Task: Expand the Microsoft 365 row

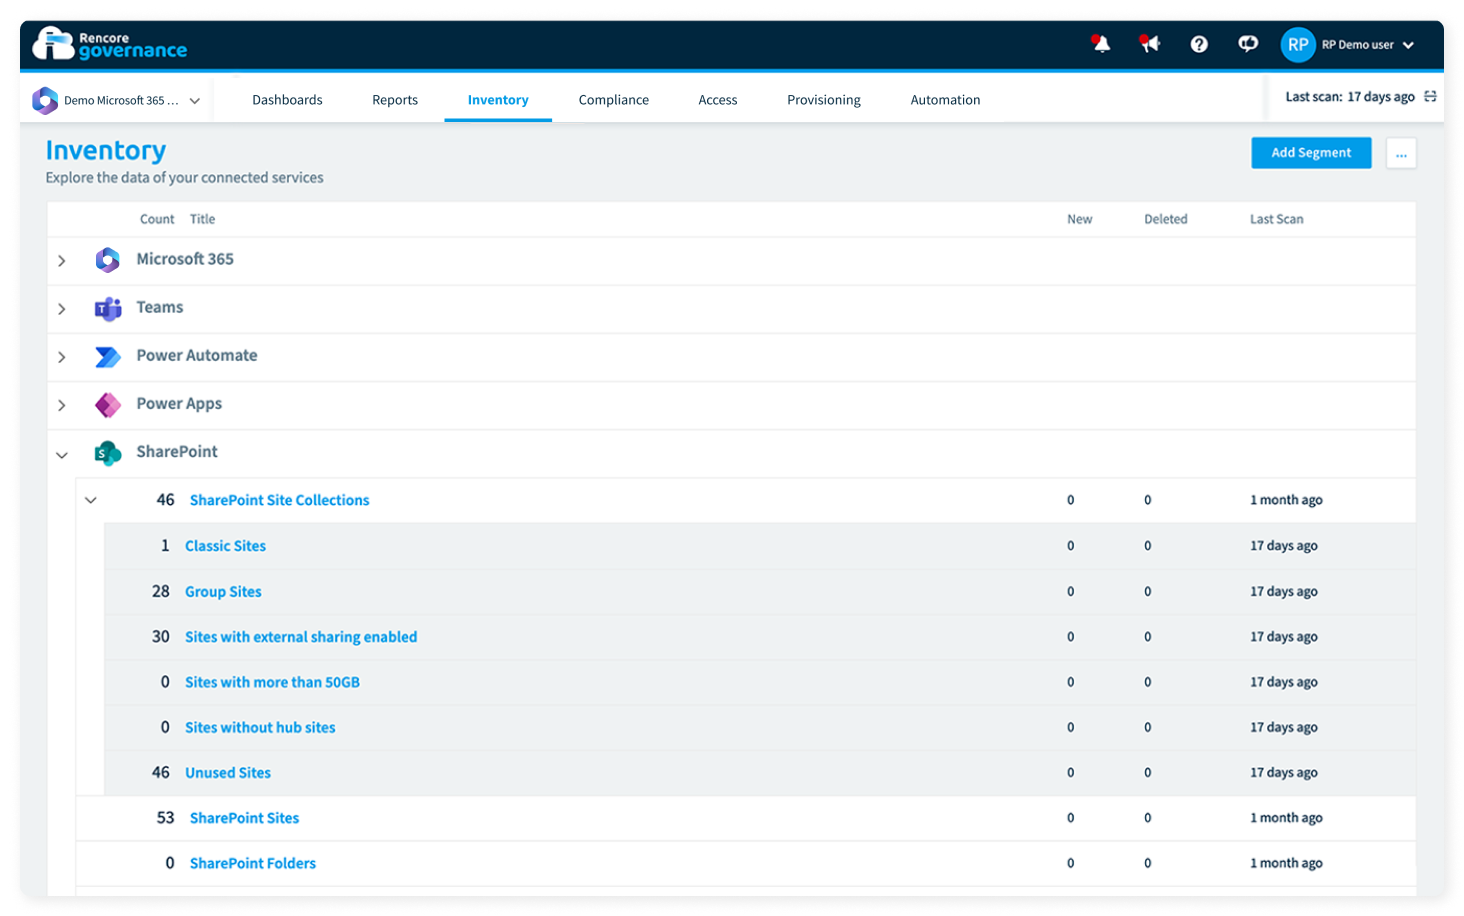Action: (x=62, y=261)
